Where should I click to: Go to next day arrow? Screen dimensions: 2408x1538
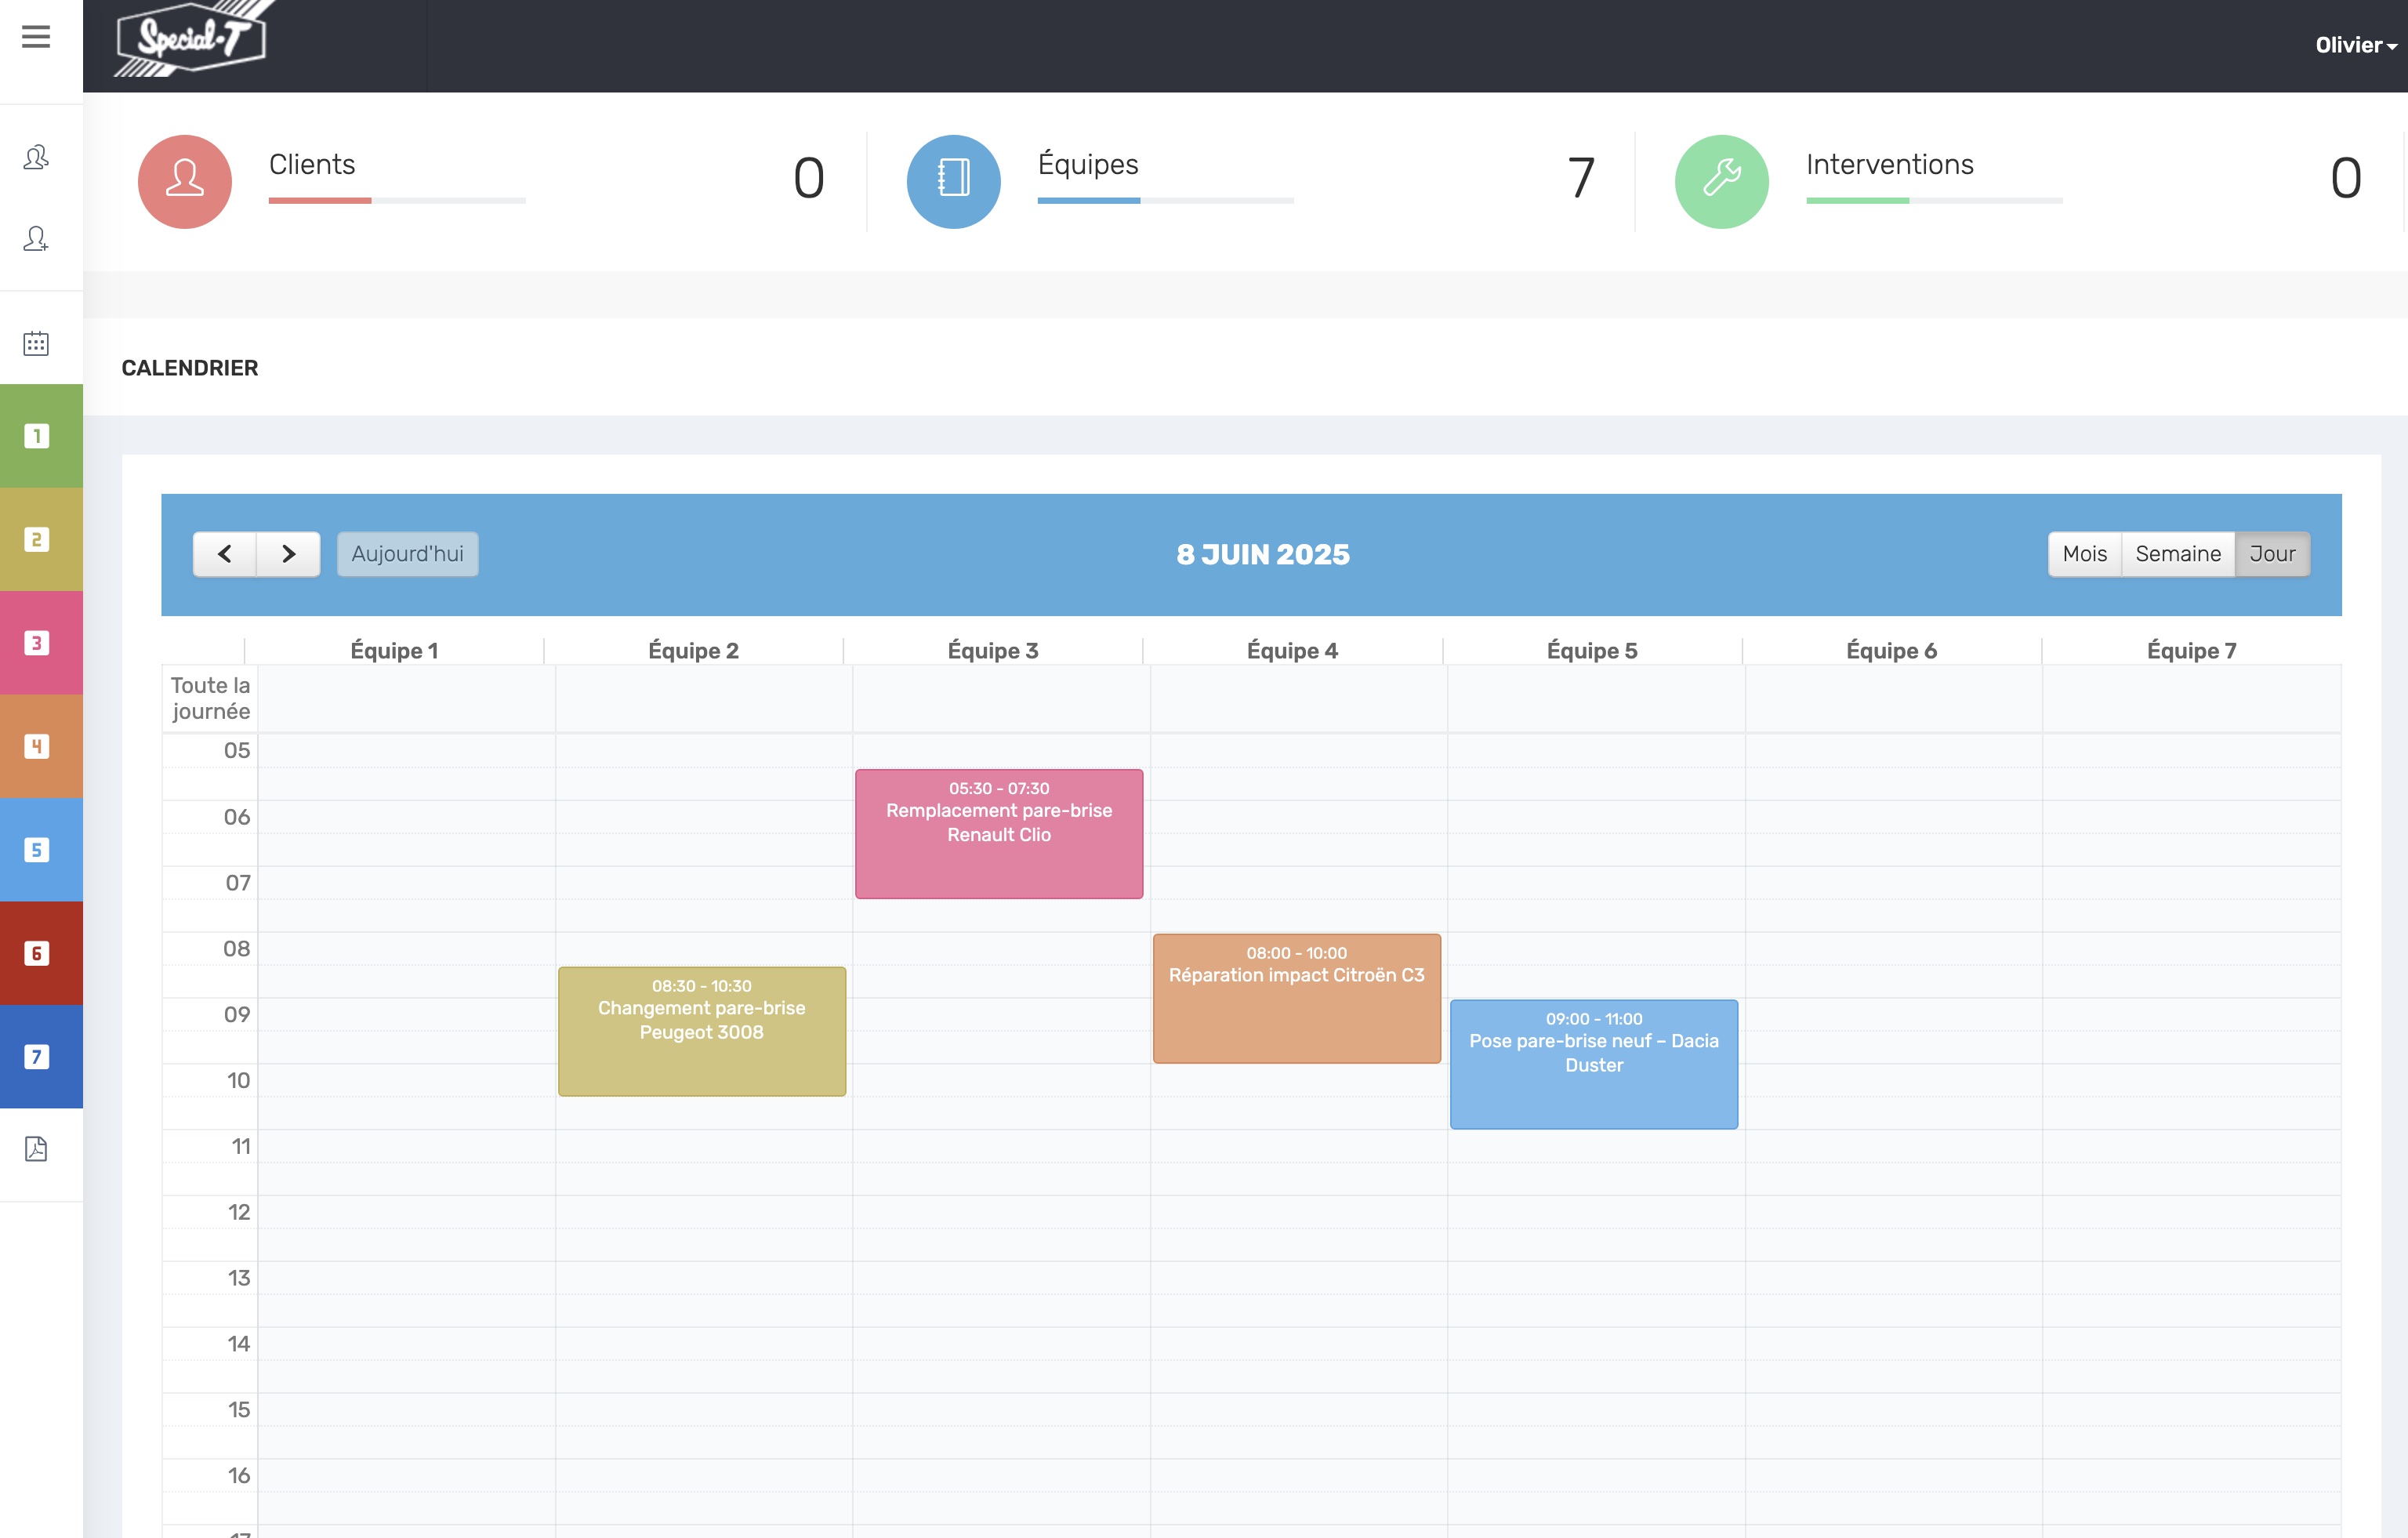(x=288, y=554)
